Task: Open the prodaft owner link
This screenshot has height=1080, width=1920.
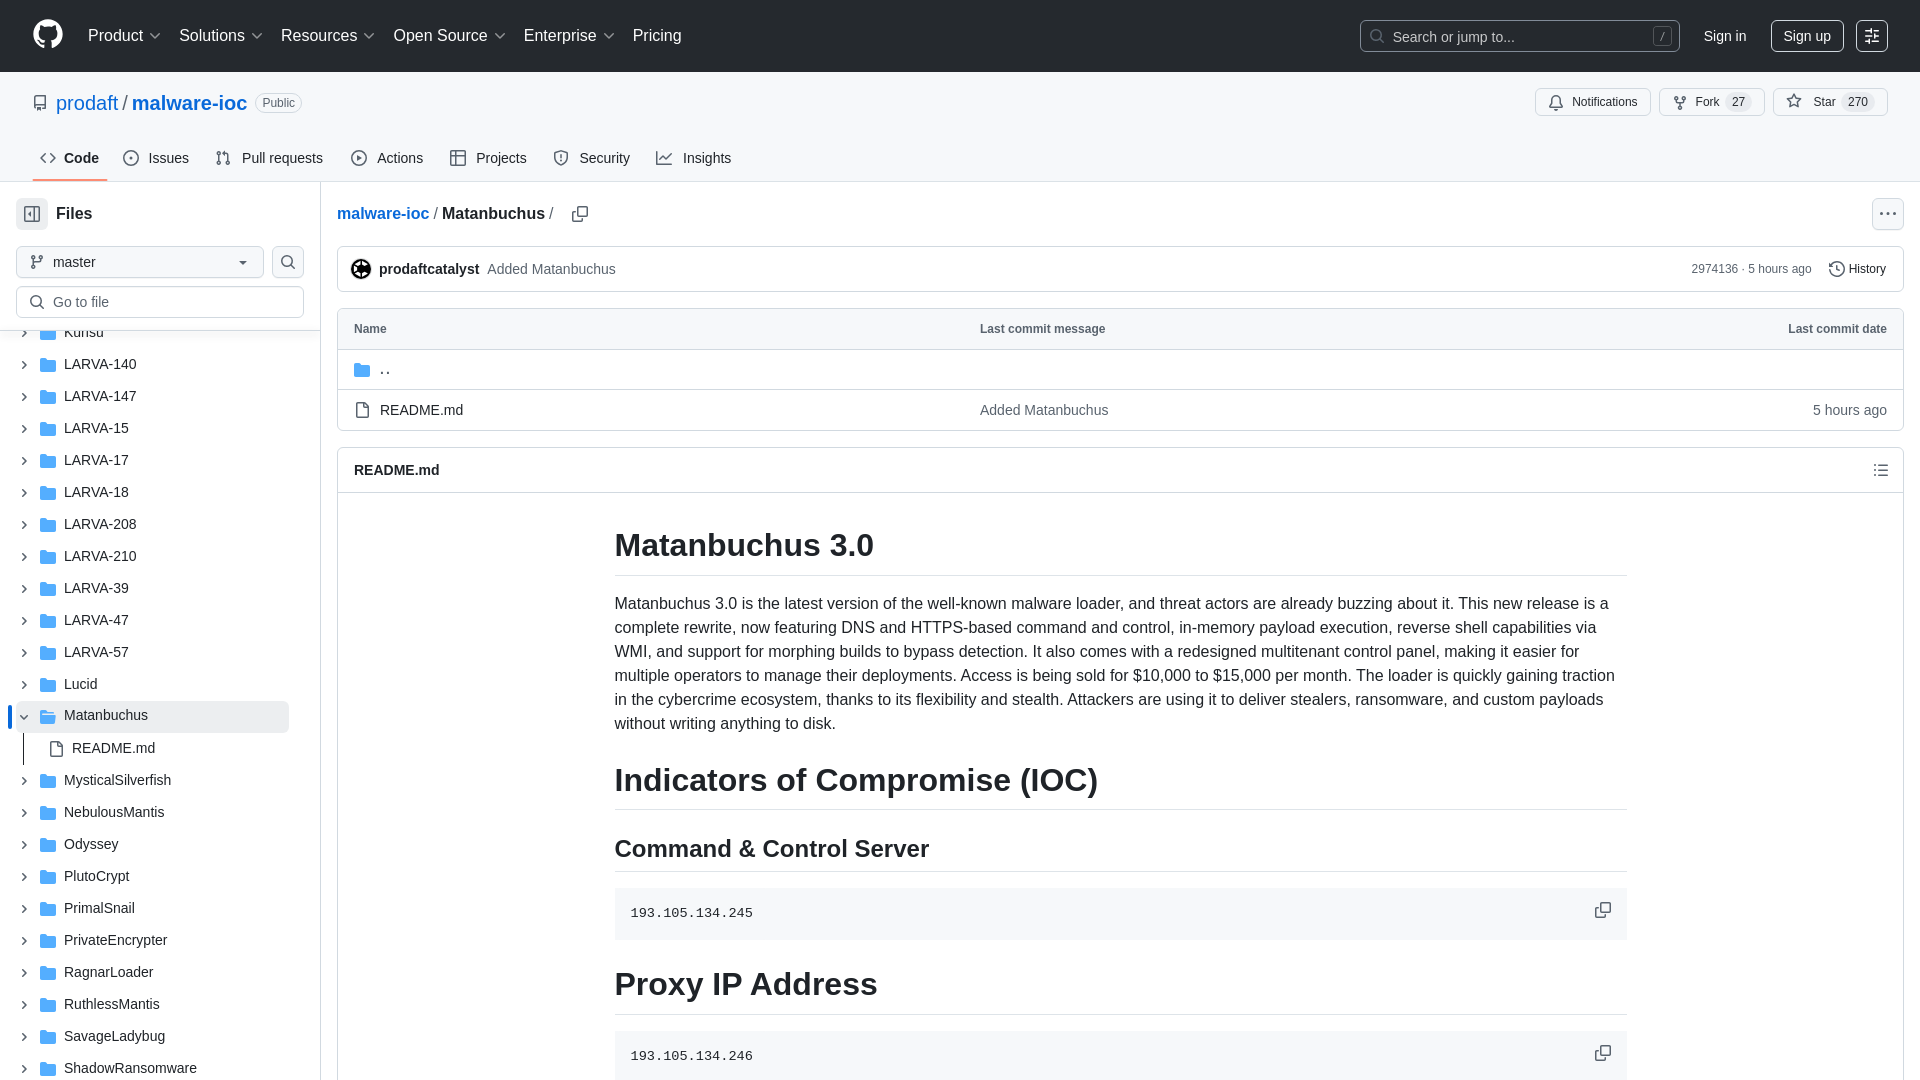Action: [87, 103]
